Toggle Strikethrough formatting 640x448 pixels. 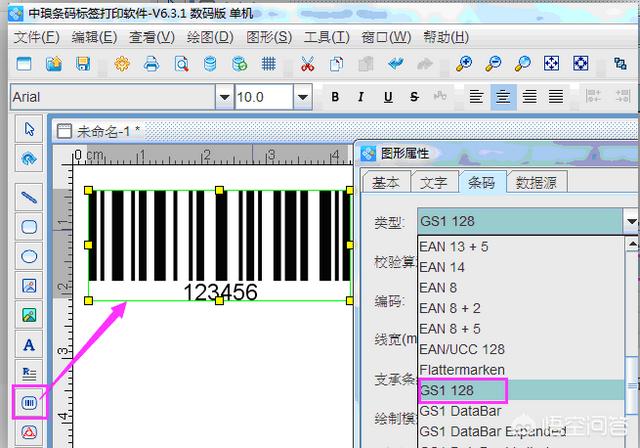(x=414, y=97)
